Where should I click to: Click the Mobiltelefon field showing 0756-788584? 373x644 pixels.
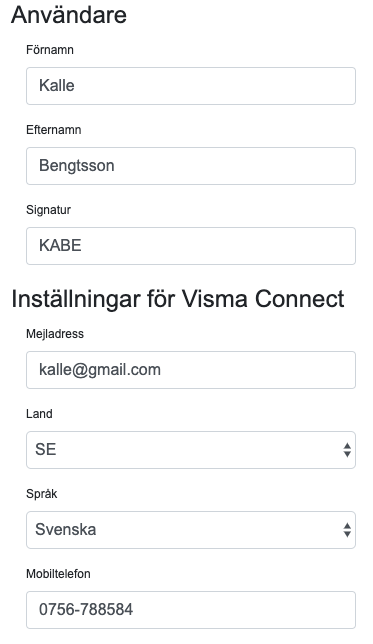191,610
